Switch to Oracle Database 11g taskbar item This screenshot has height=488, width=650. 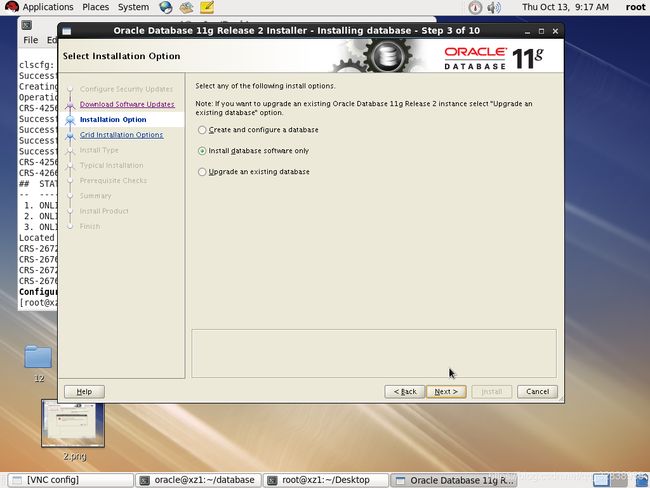coord(454,480)
